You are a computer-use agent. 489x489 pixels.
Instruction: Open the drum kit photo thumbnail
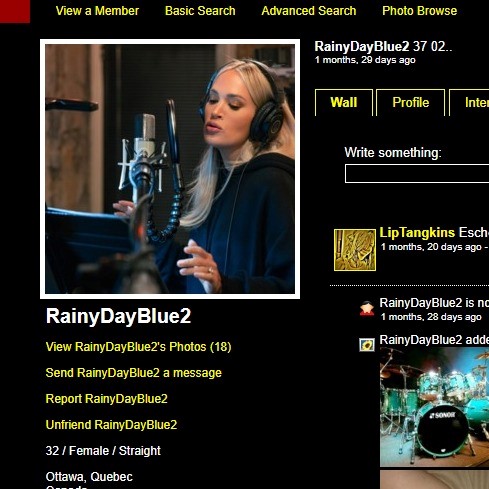pos(434,407)
